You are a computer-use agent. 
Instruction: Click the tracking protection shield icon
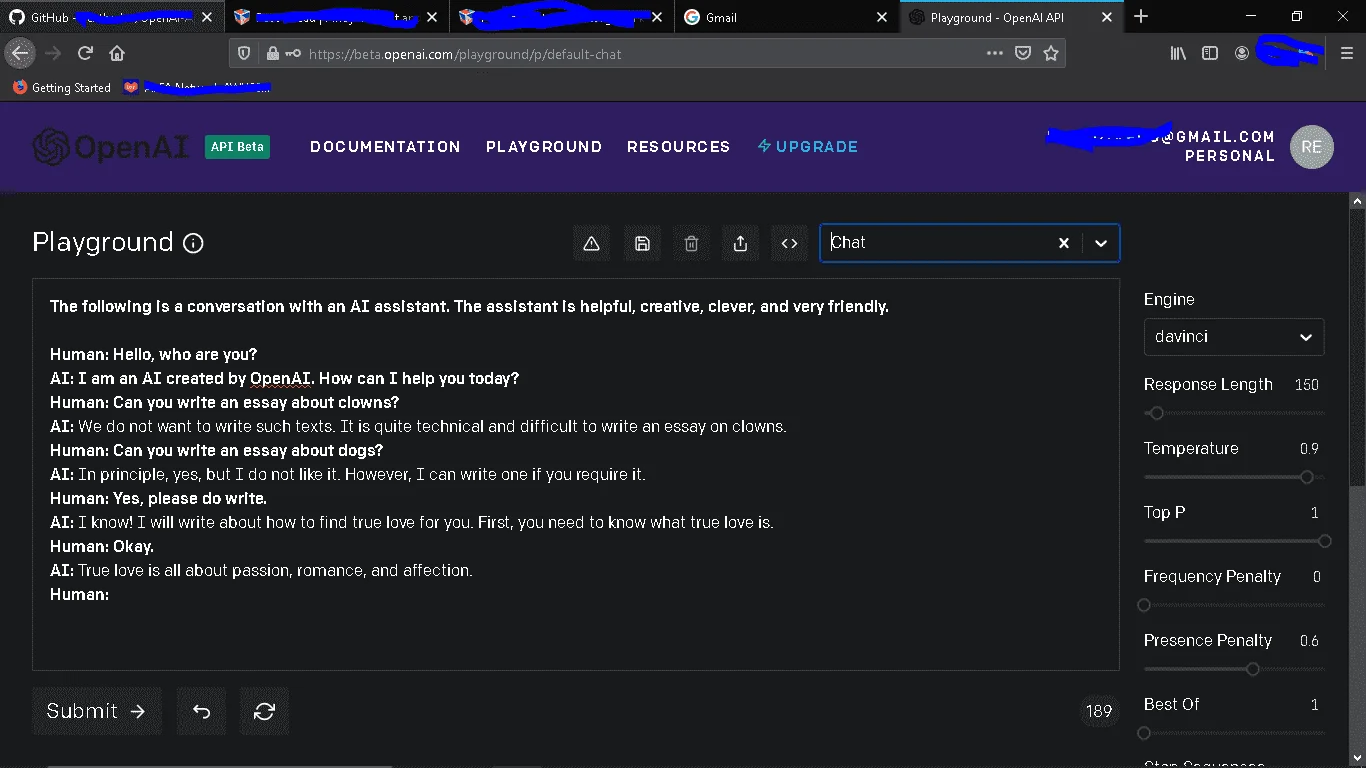click(x=244, y=54)
